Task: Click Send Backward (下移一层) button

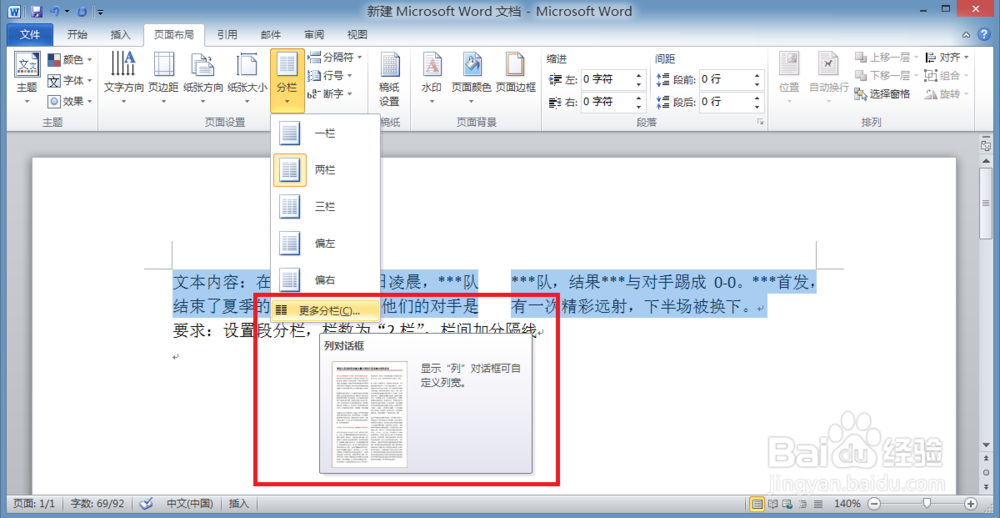Action: [x=886, y=75]
